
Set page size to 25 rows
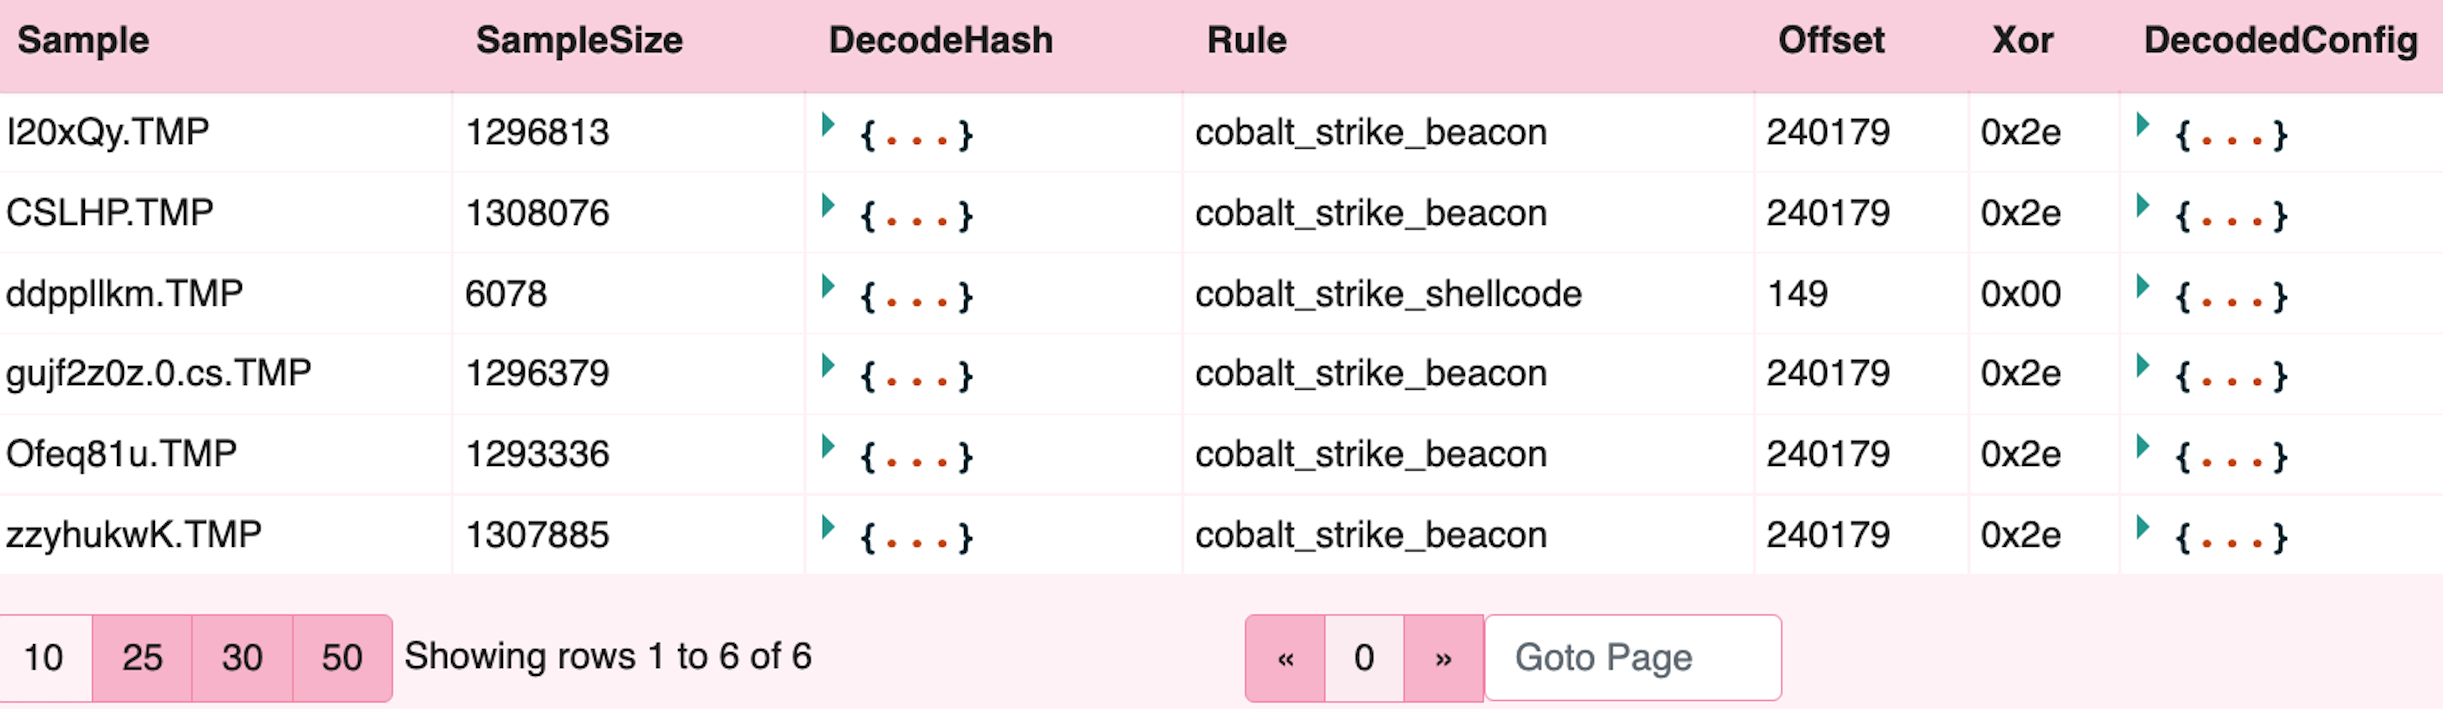point(143,657)
